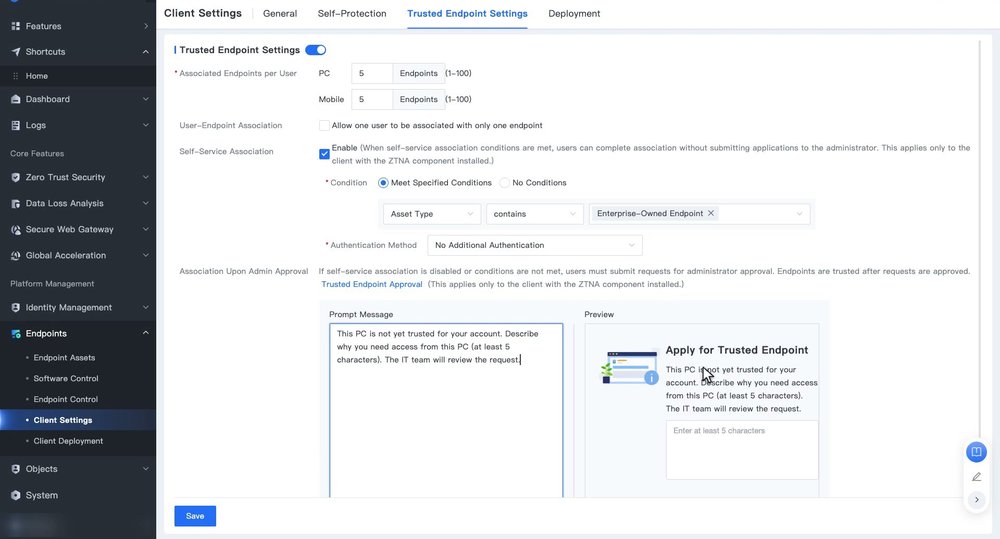Click the Home drag-handle icon
Image resolution: width=1000 pixels, height=539 pixels.
[15, 76]
